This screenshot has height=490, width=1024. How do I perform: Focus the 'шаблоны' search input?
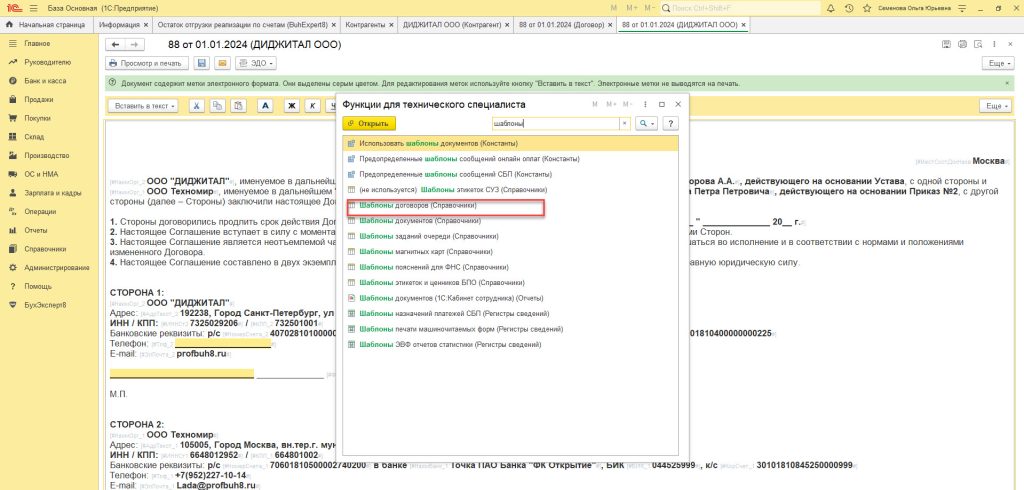pyautogui.click(x=554, y=123)
